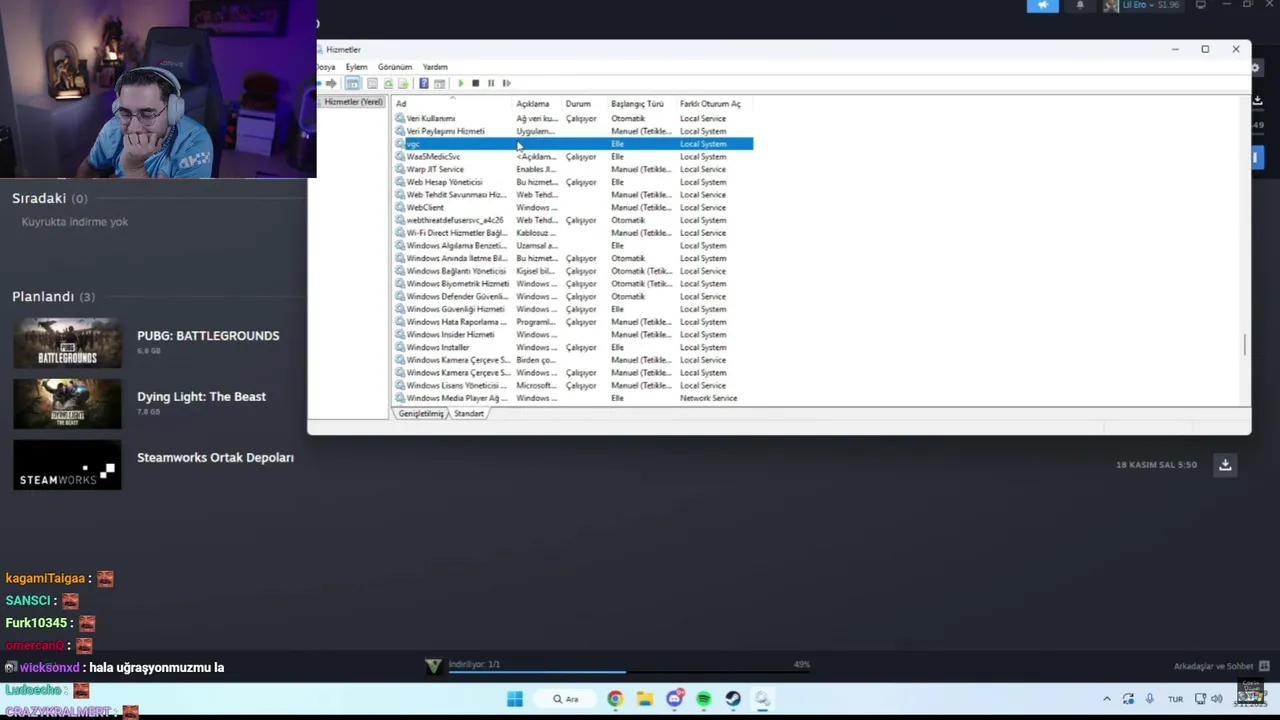Click the download icon next to scheduled date
The image size is (1280, 720).
[1225, 464]
